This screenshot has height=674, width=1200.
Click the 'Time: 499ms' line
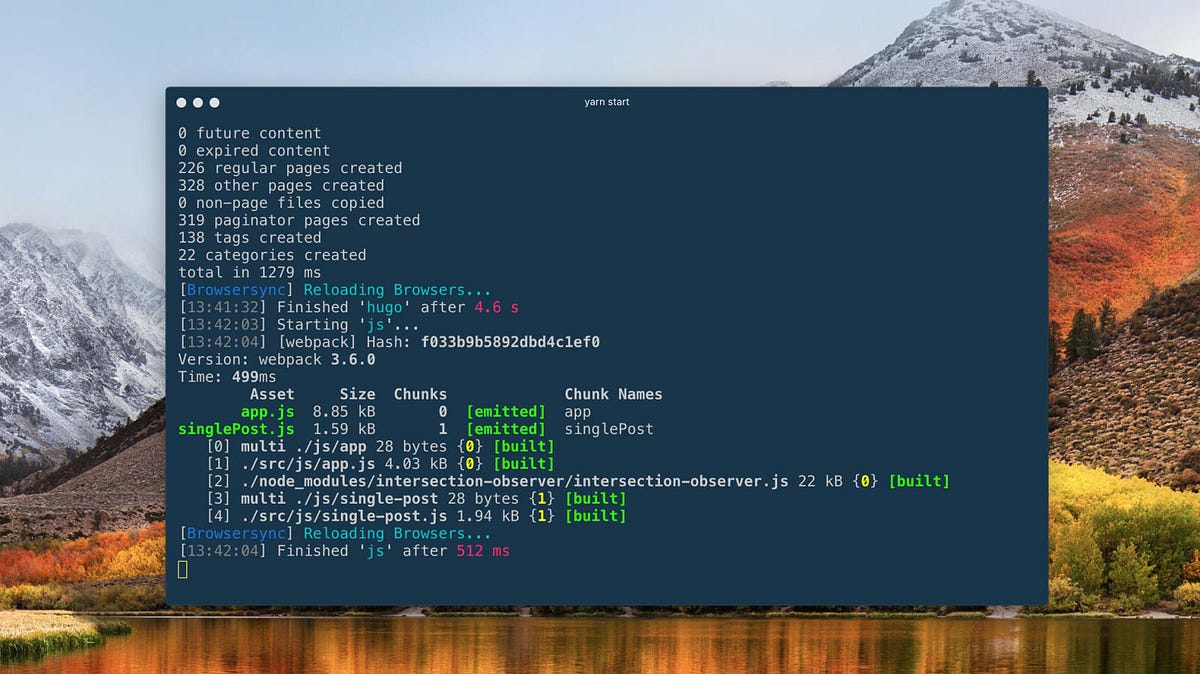point(227,377)
